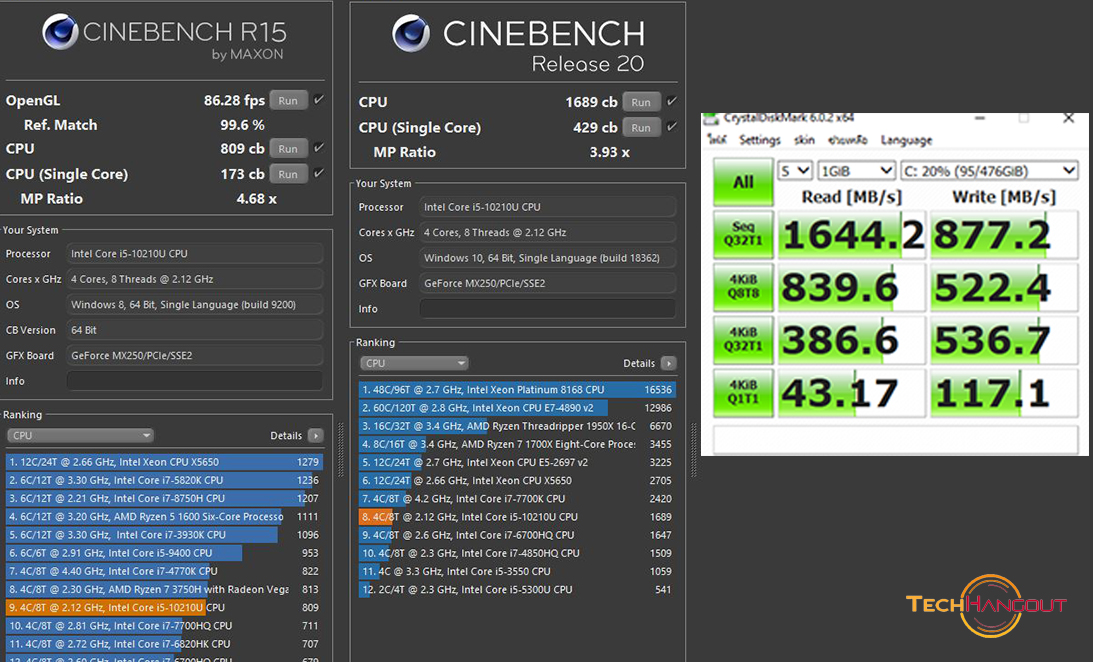The height and width of the screenshot is (662, 1093).
Task: Open ranking Details arrow in Cinebench R15
Action: [316, 436]
